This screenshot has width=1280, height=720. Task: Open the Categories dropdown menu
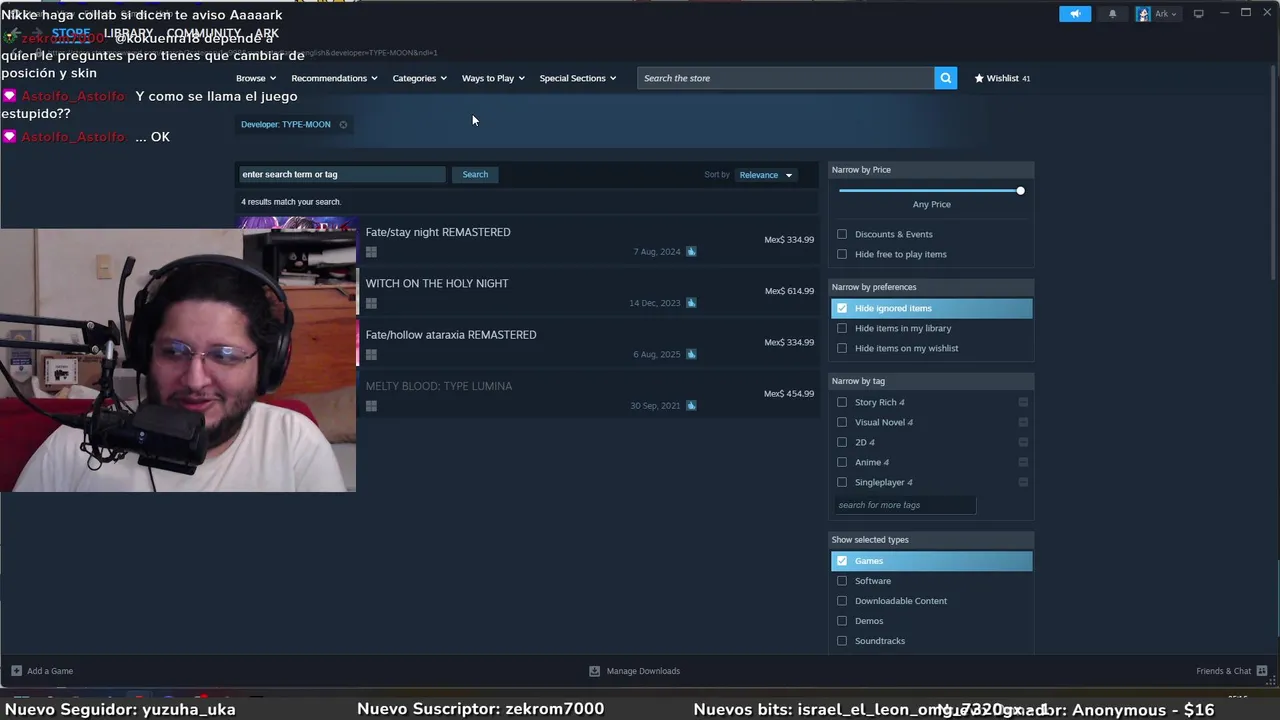click(419, 78)
